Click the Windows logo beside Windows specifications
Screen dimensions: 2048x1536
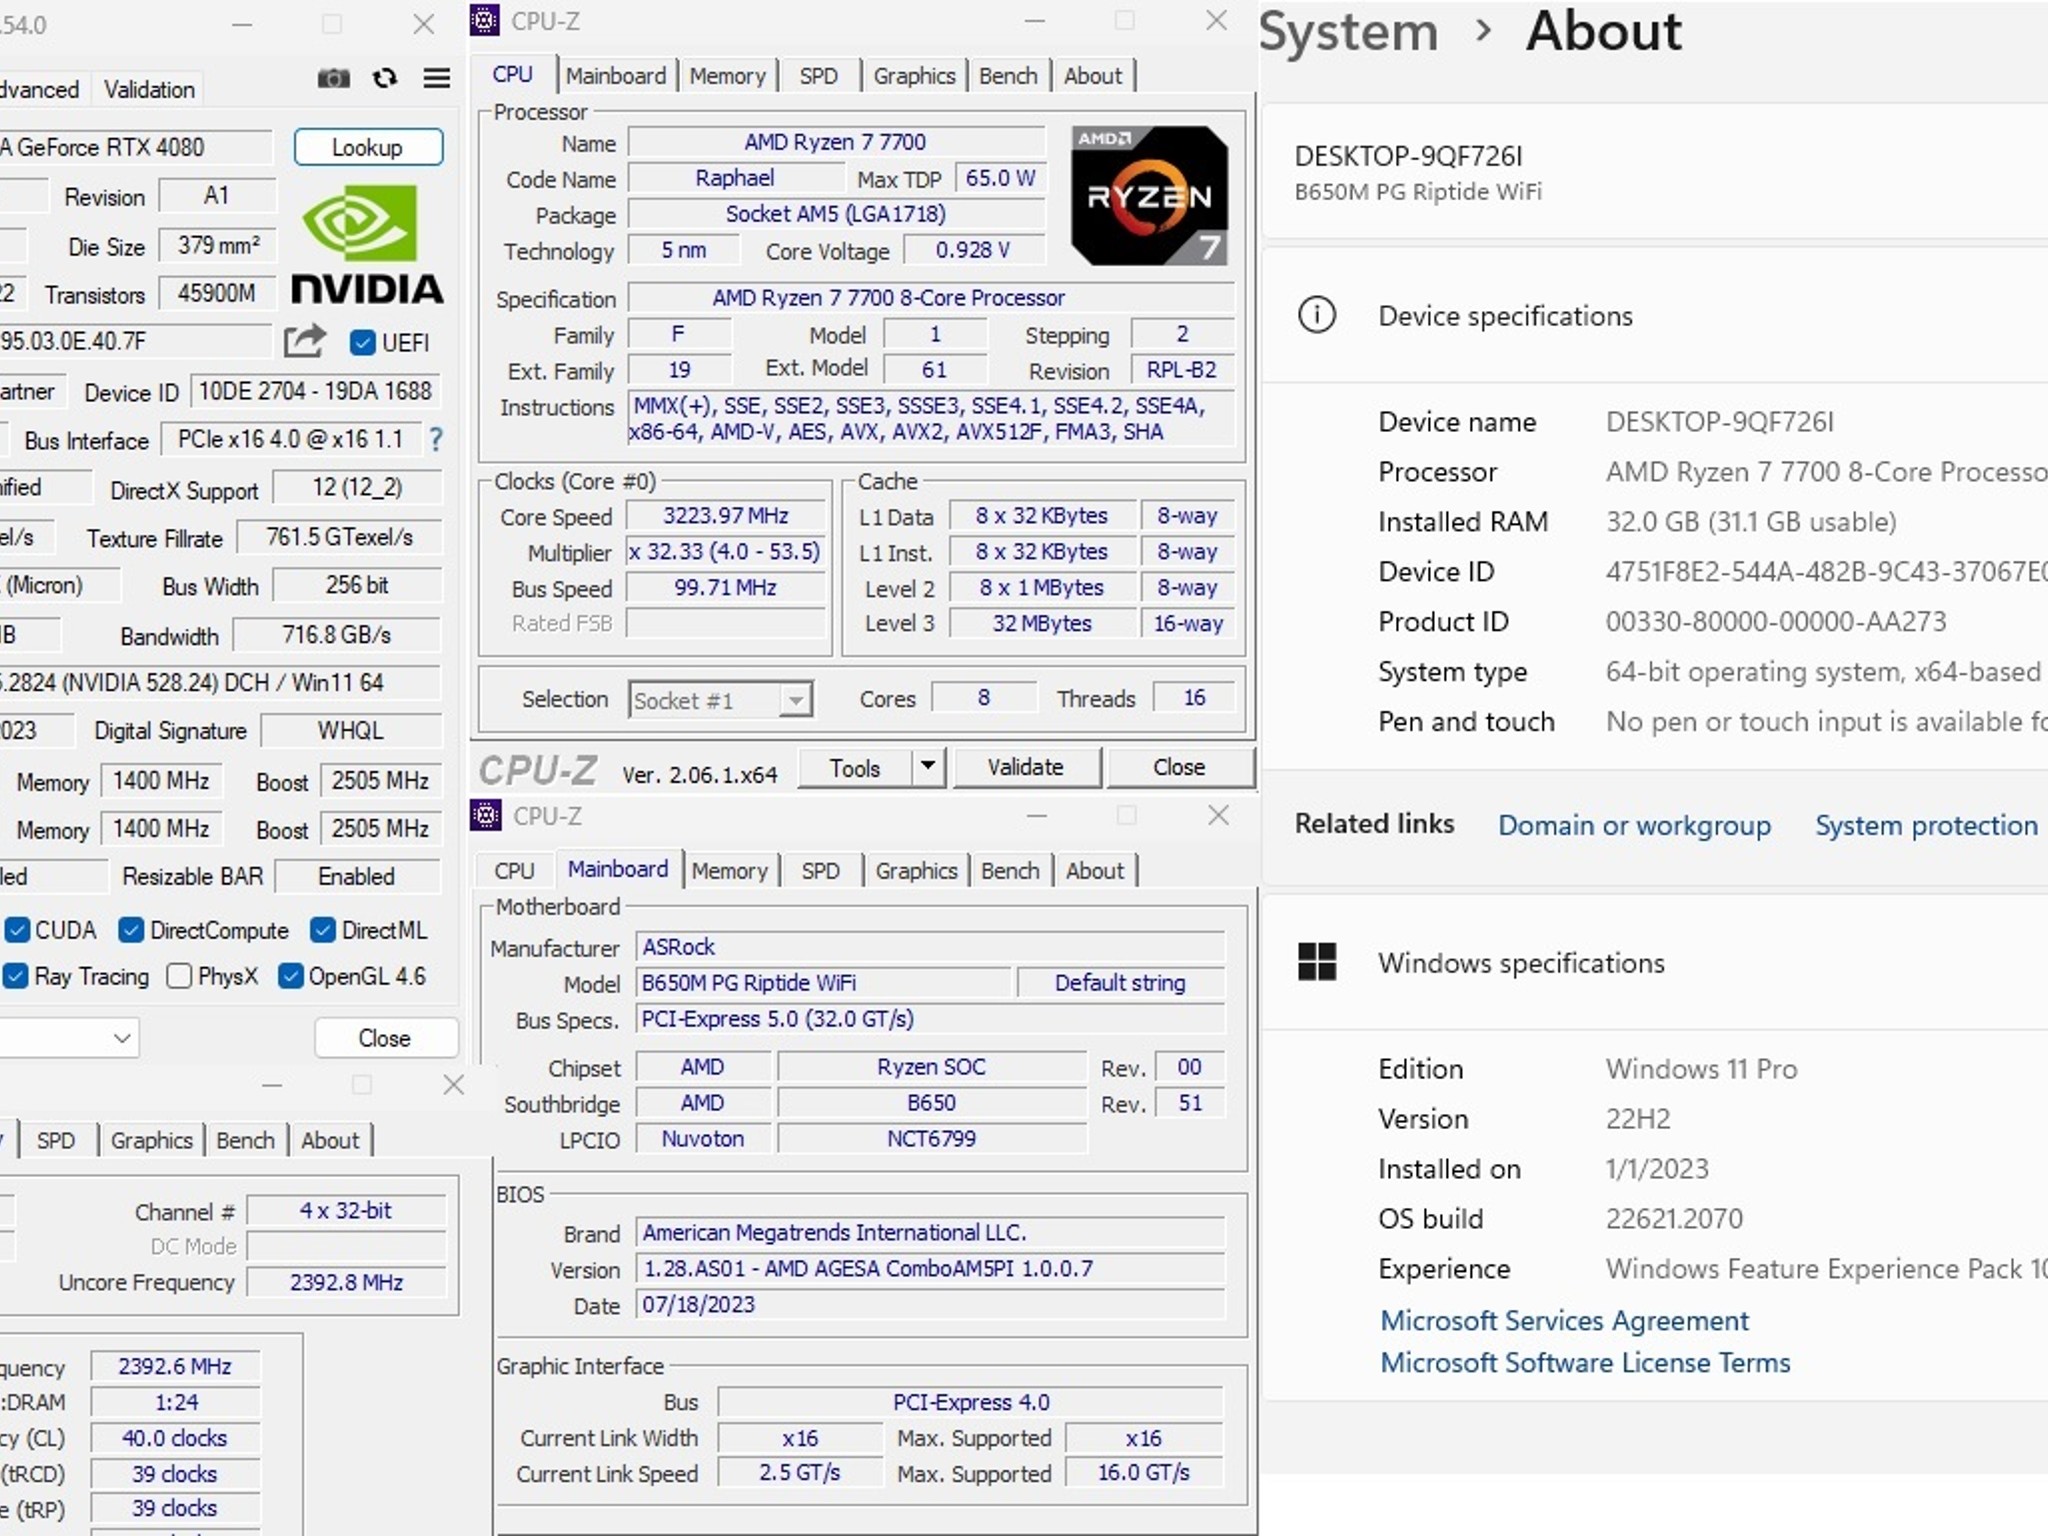[x=1316, y=962]
